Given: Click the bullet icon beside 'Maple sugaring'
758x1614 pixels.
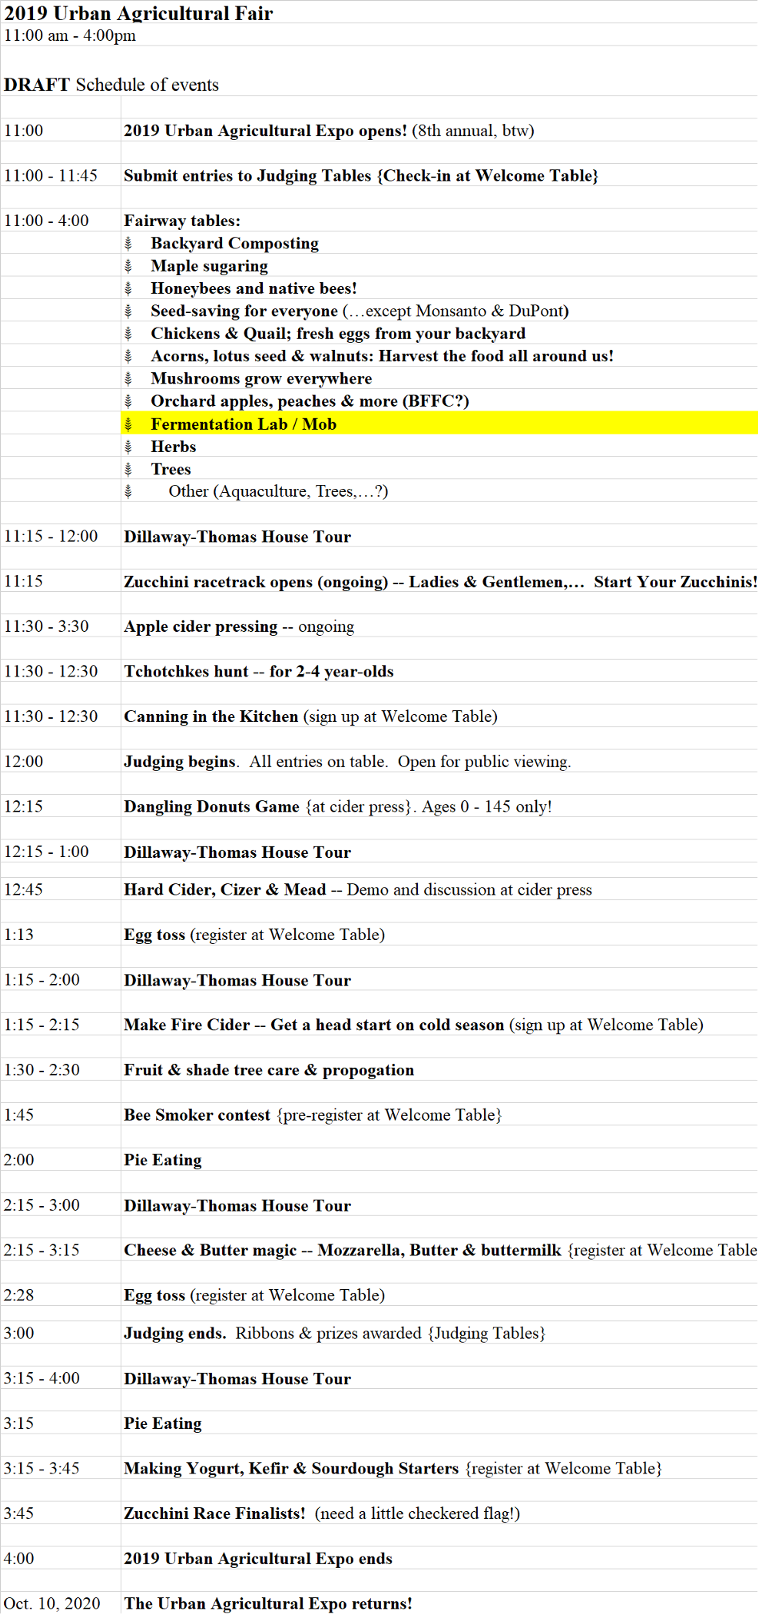Looking at the screenshot, I should pyautogui.click(x=129, y=266).
